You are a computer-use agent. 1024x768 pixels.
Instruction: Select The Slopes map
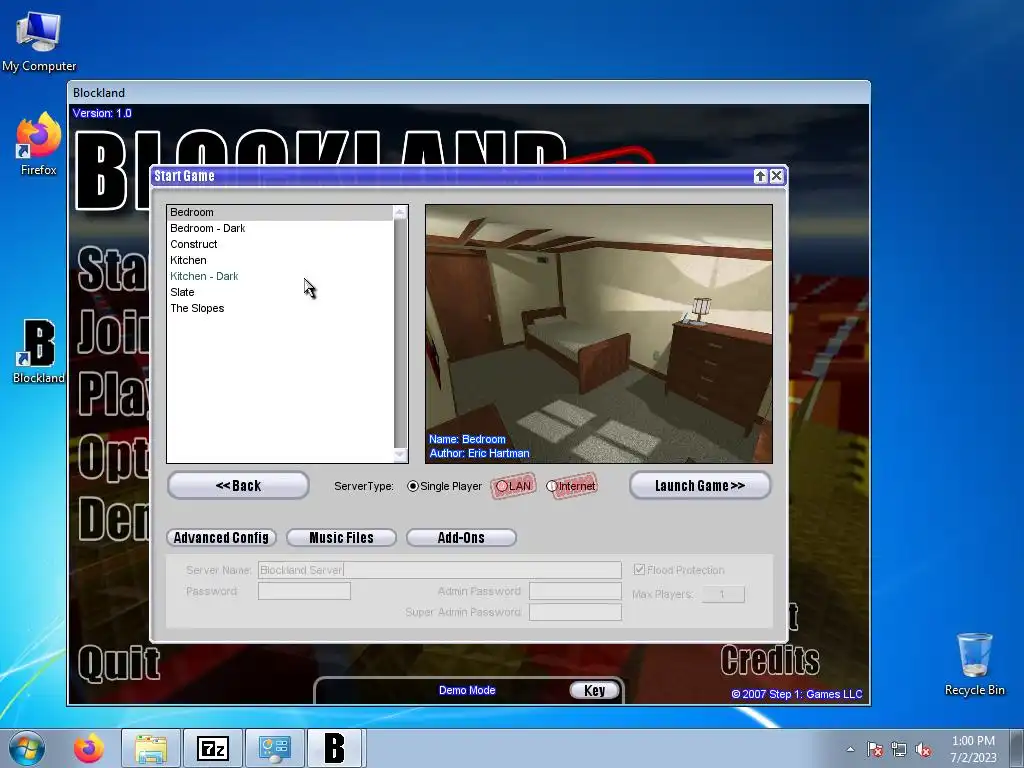pyautogui.click(x=280, y=308)
